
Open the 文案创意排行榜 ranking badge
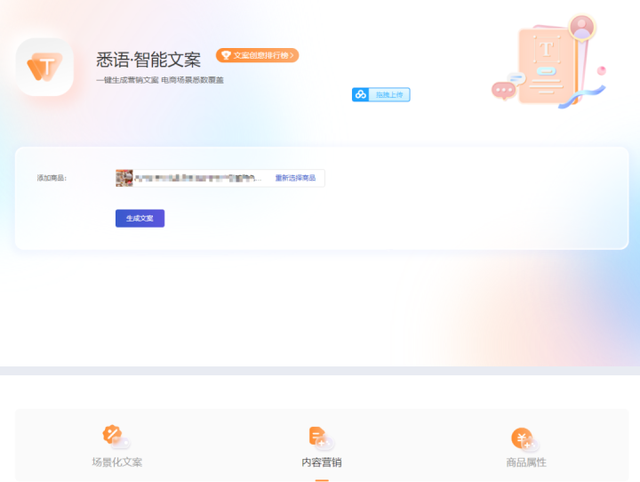point(258,55)
